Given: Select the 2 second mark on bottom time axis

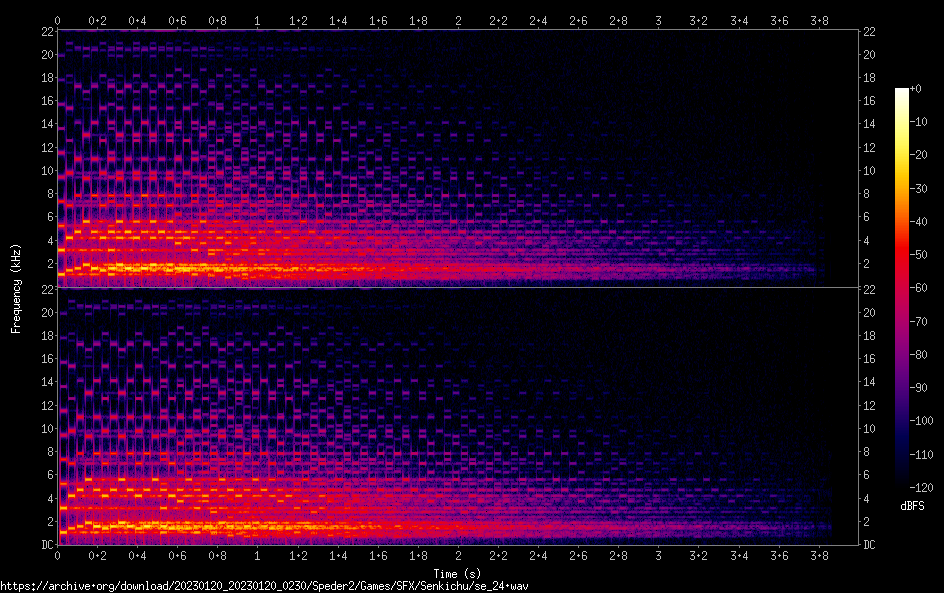Looking at the screenshot, I should point(458,555).
